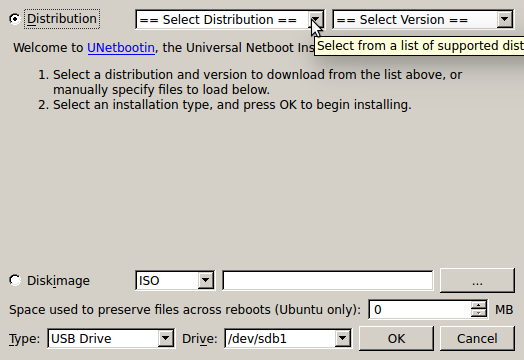Select the Distribution radio button

click(x=15, y=19)
